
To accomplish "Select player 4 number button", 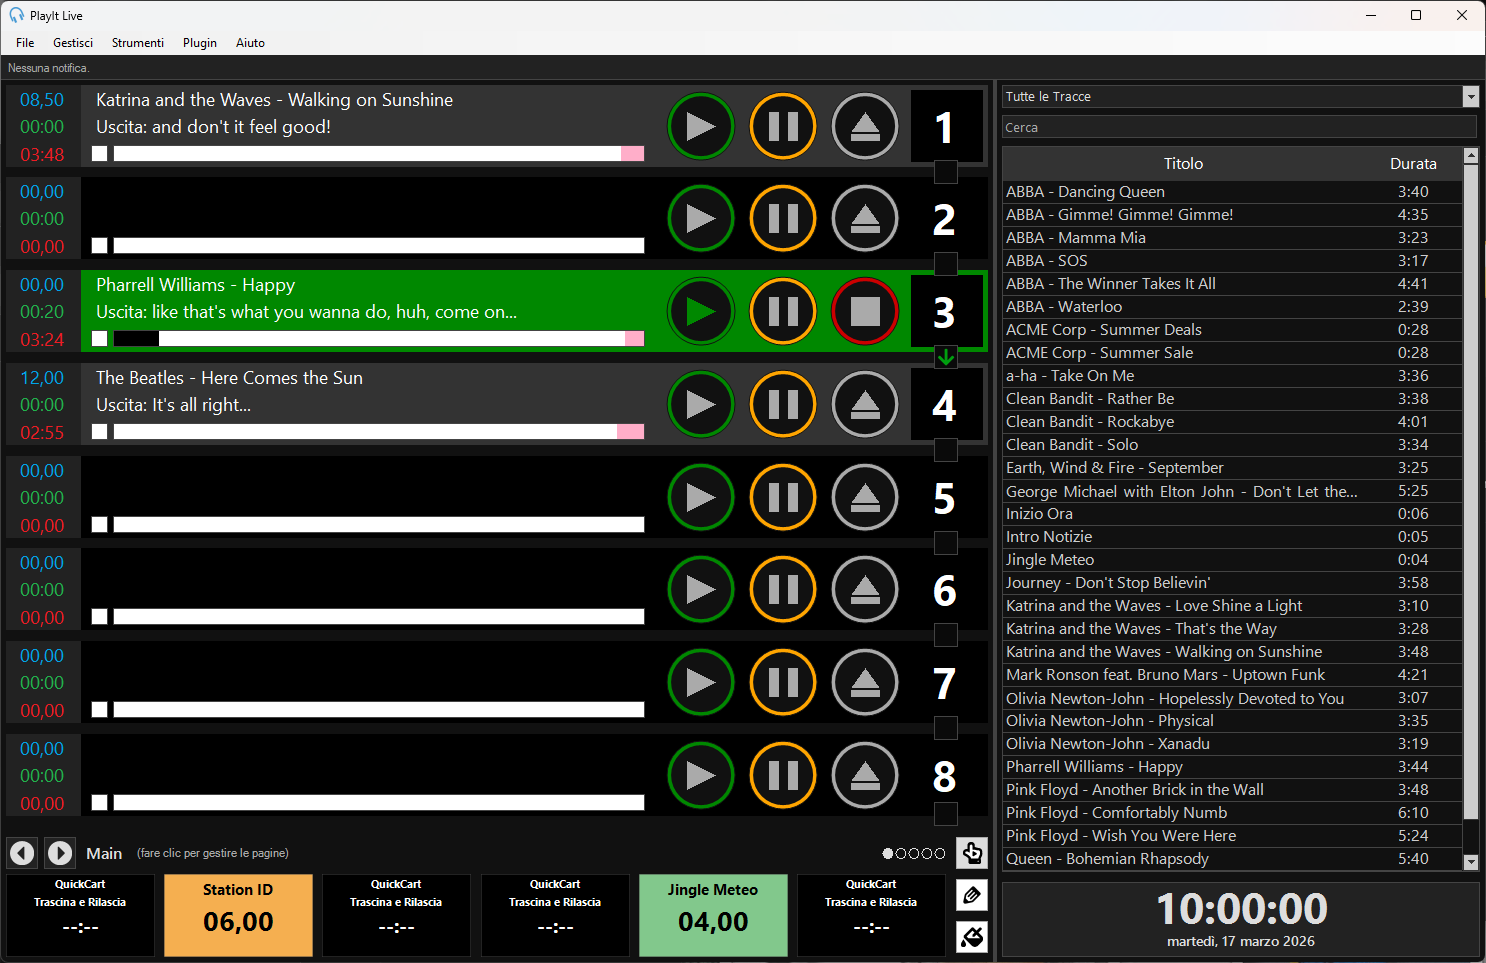I will pos(945,404).
